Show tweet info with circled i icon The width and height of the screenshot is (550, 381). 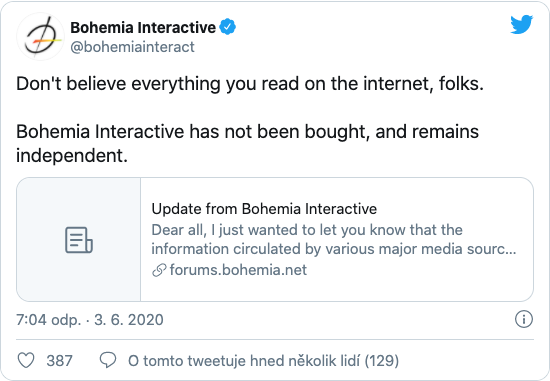[524, 319]
